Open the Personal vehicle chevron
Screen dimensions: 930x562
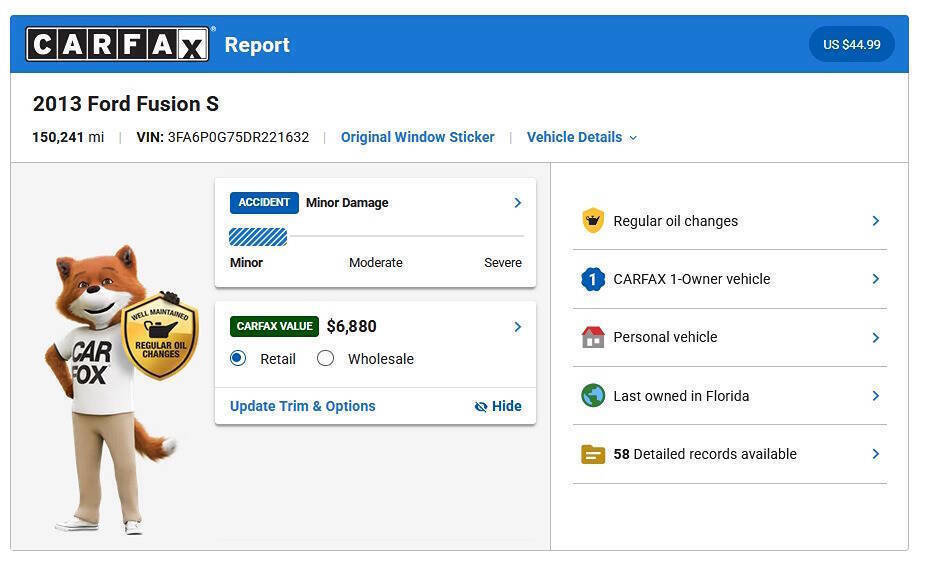click(875, 337)
